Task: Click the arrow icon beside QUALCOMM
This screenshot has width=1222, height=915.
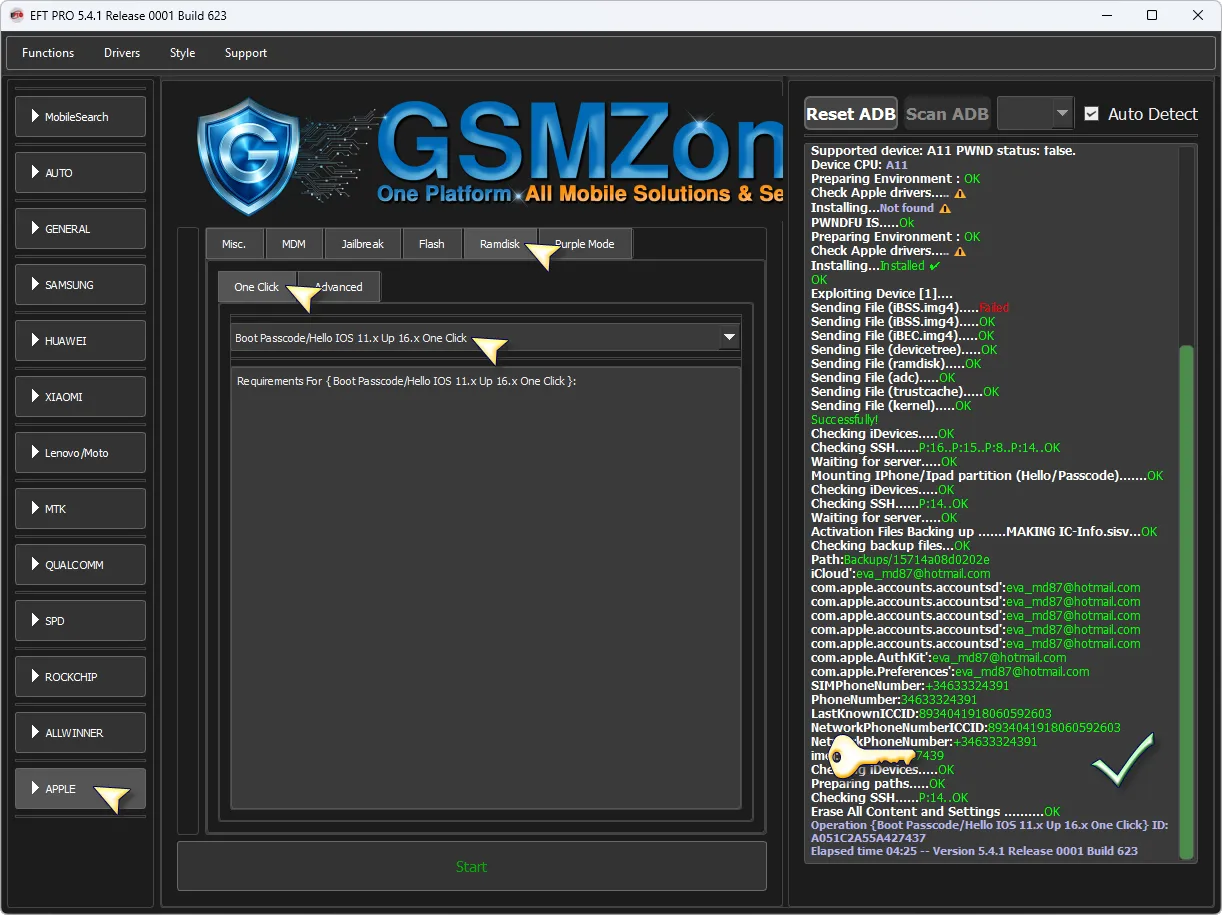Action: coord(35,565)
